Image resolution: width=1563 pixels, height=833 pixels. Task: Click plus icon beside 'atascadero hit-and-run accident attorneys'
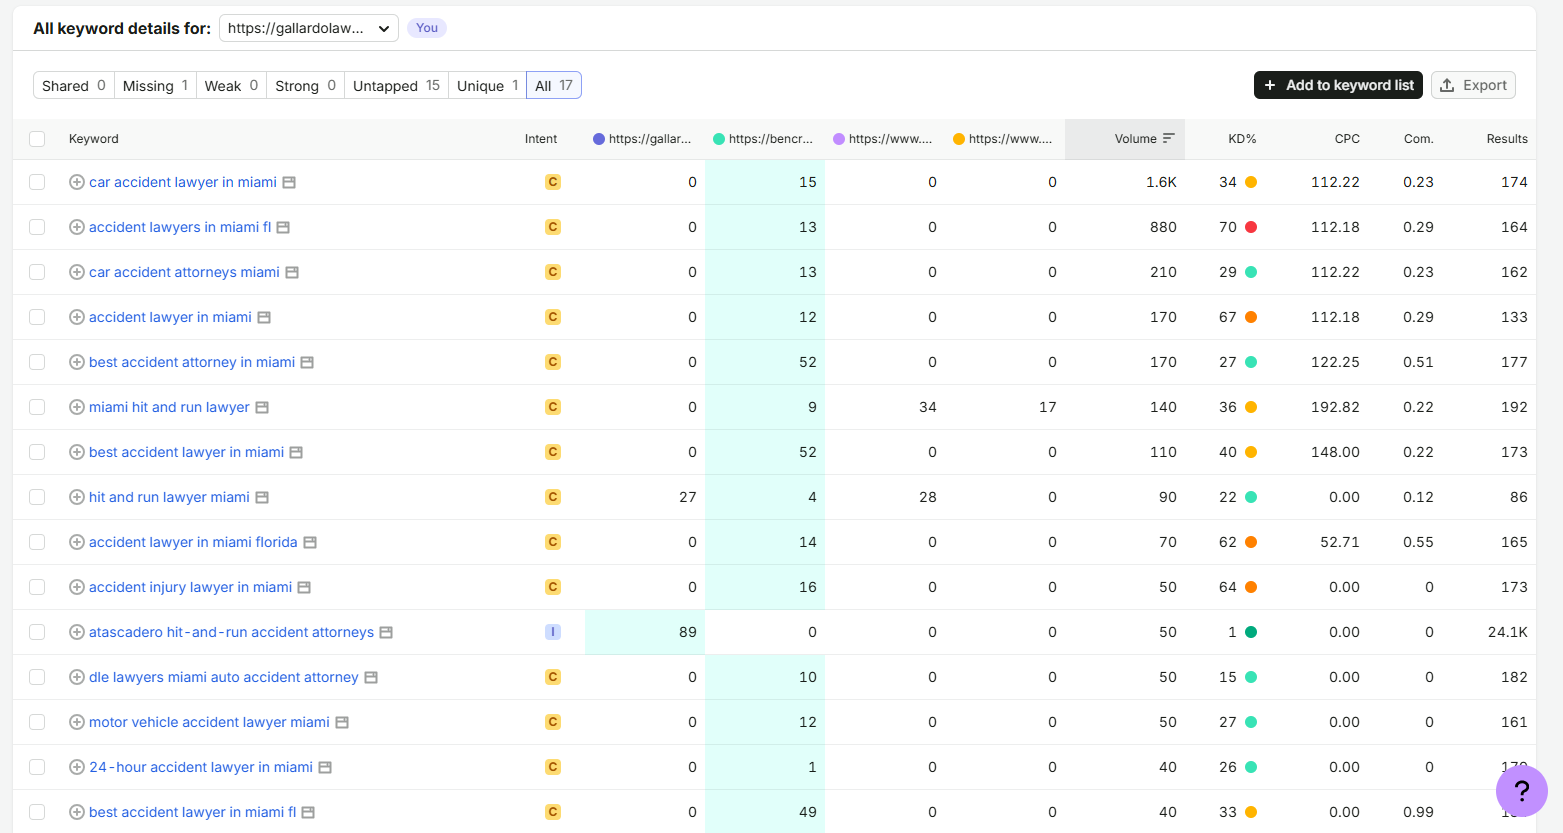76,632
